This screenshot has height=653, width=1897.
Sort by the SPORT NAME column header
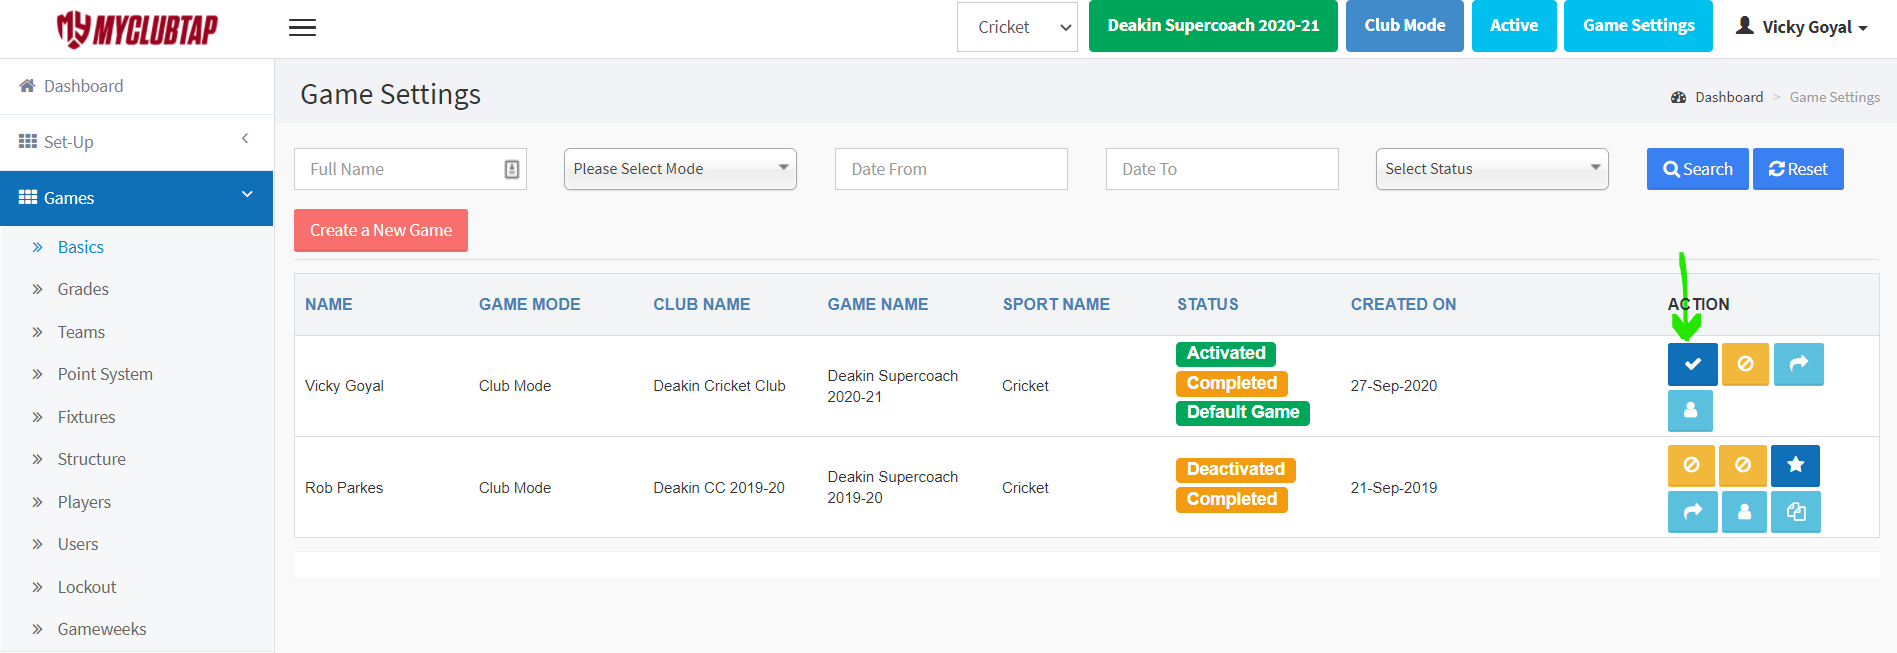[x=1056, y=304]
